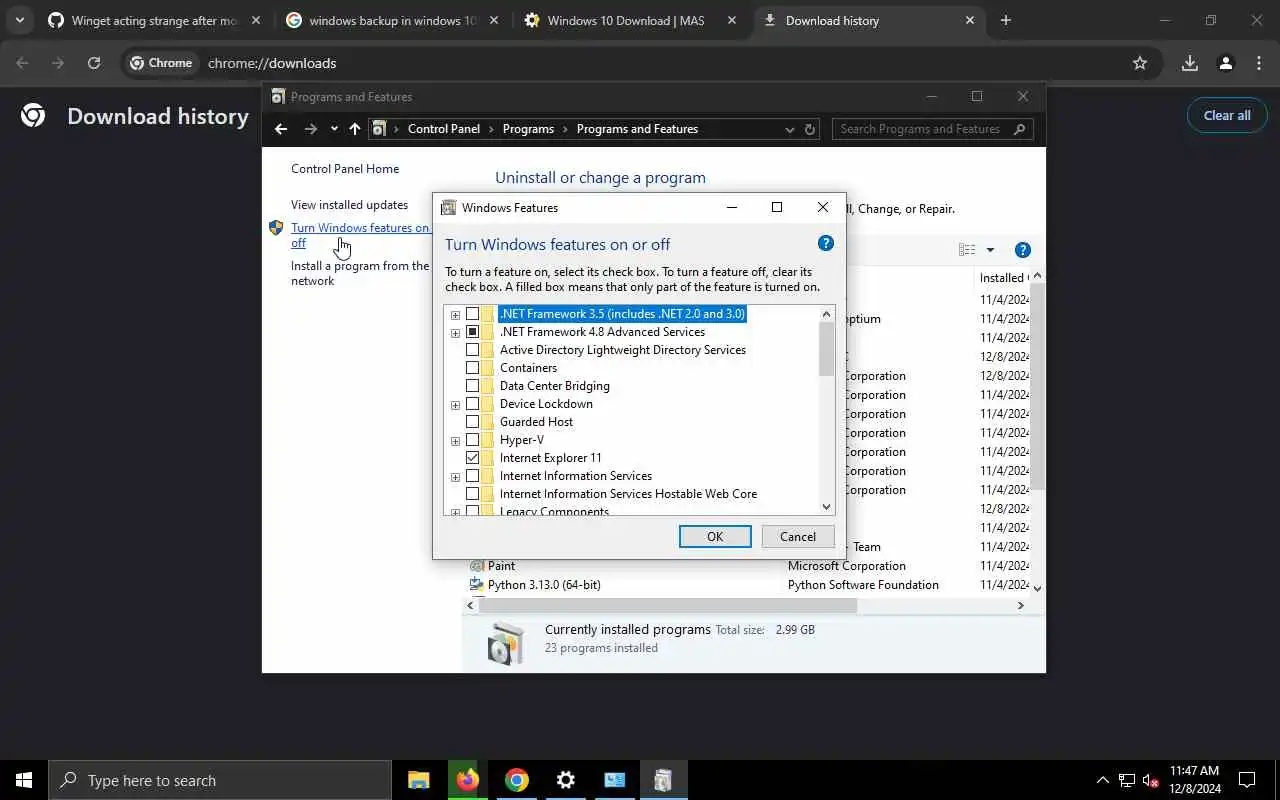
Task: Click the Control Panel breadcrumb
Action: click(x=444, y=129)
